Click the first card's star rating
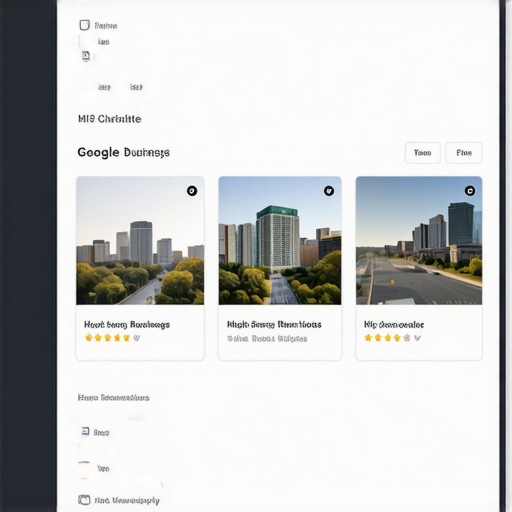Viewport: 512px width, 512px height. (107, 338)
